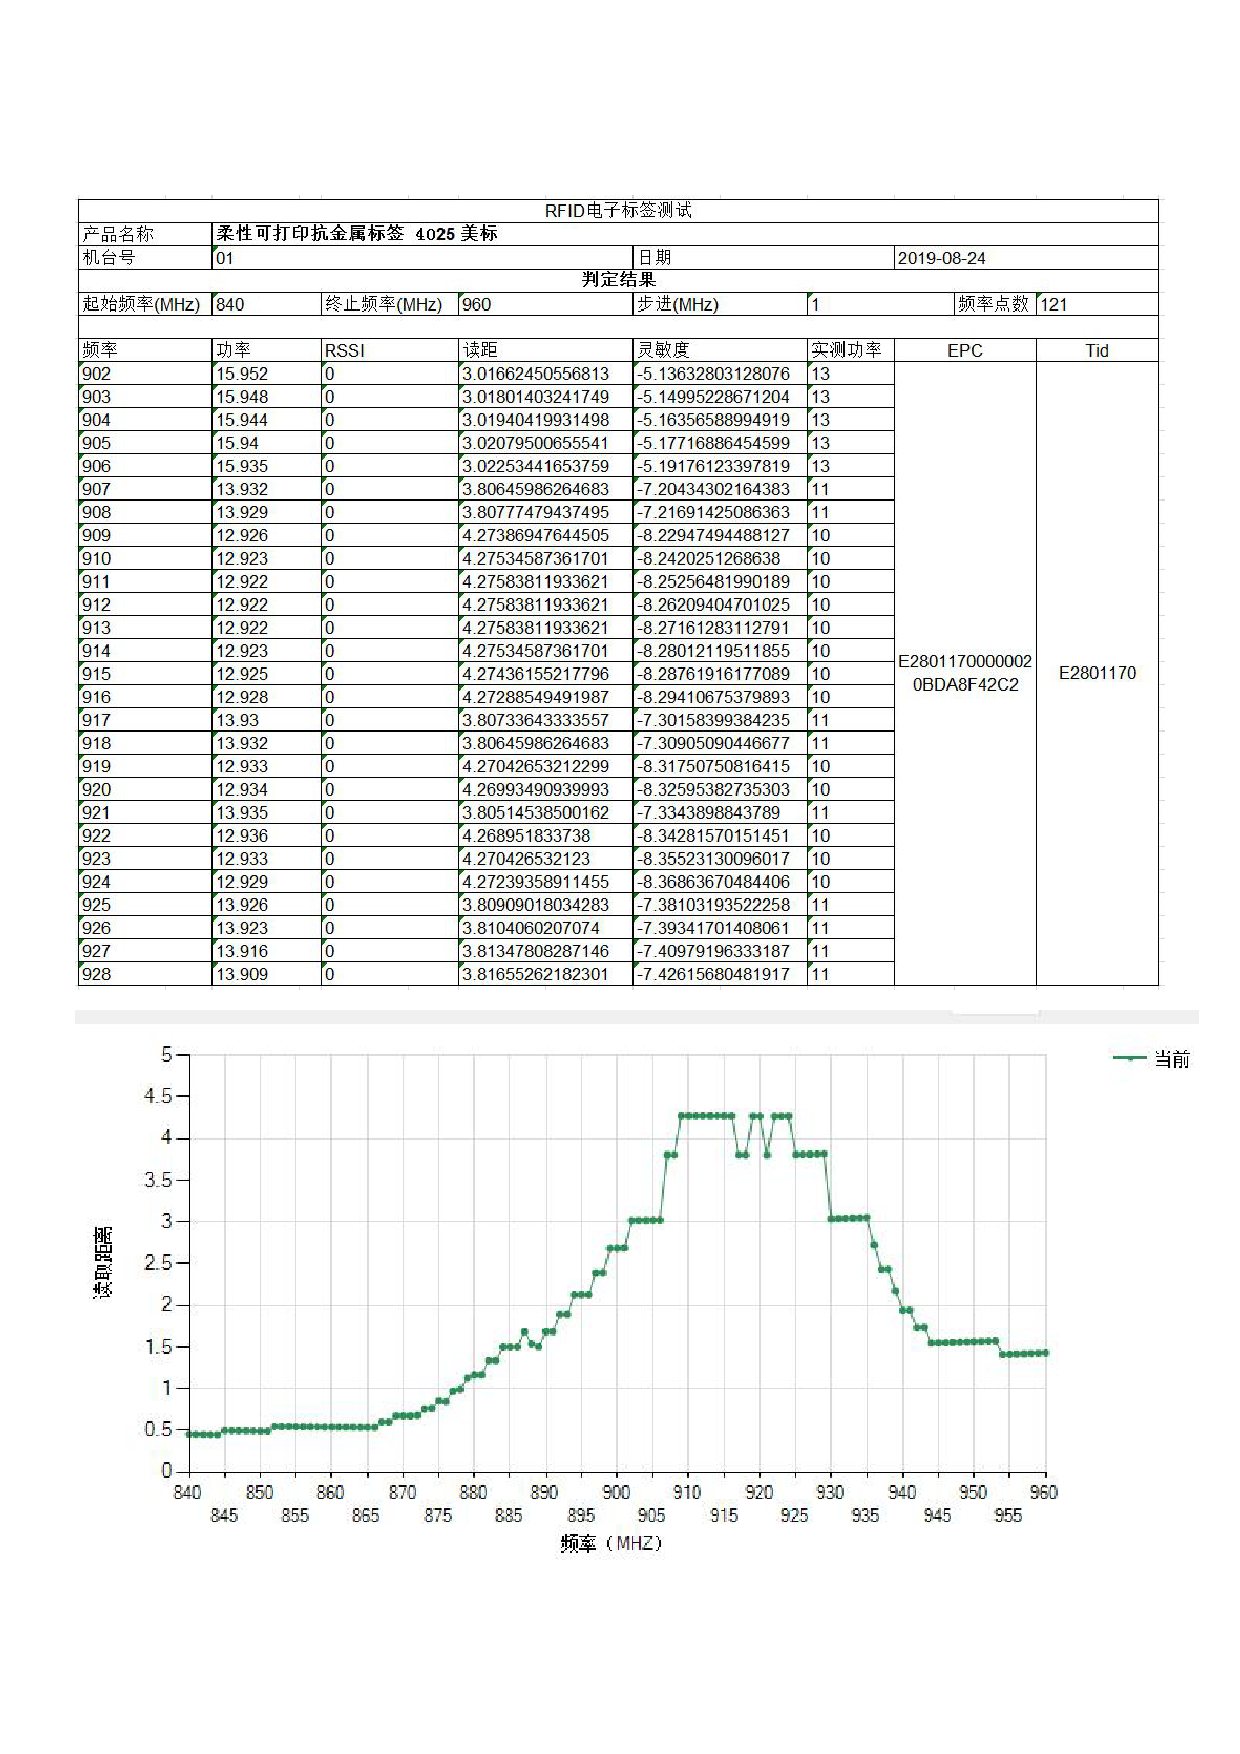Select the EPC value E2801170000002 0BDA8F42C2
Image resolution: width=1240 pixels, height=1754 pixels.
964,673
